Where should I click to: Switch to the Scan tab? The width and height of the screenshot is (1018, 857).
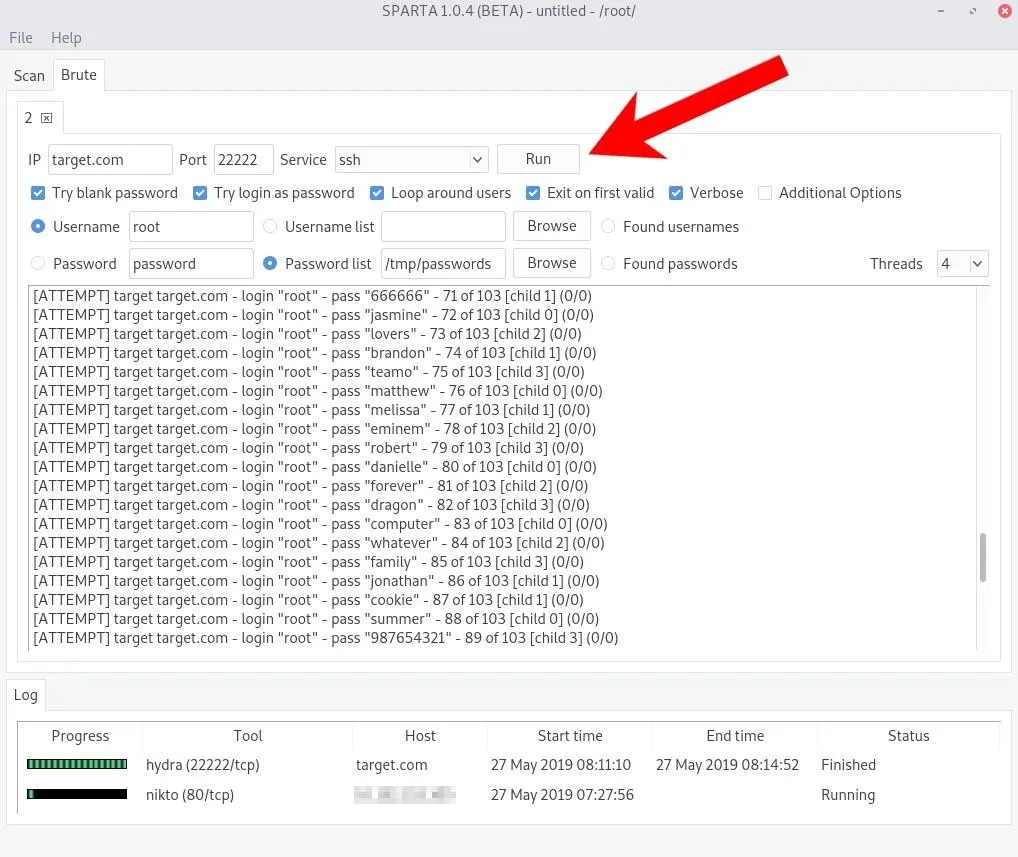(x=29, y=76)
